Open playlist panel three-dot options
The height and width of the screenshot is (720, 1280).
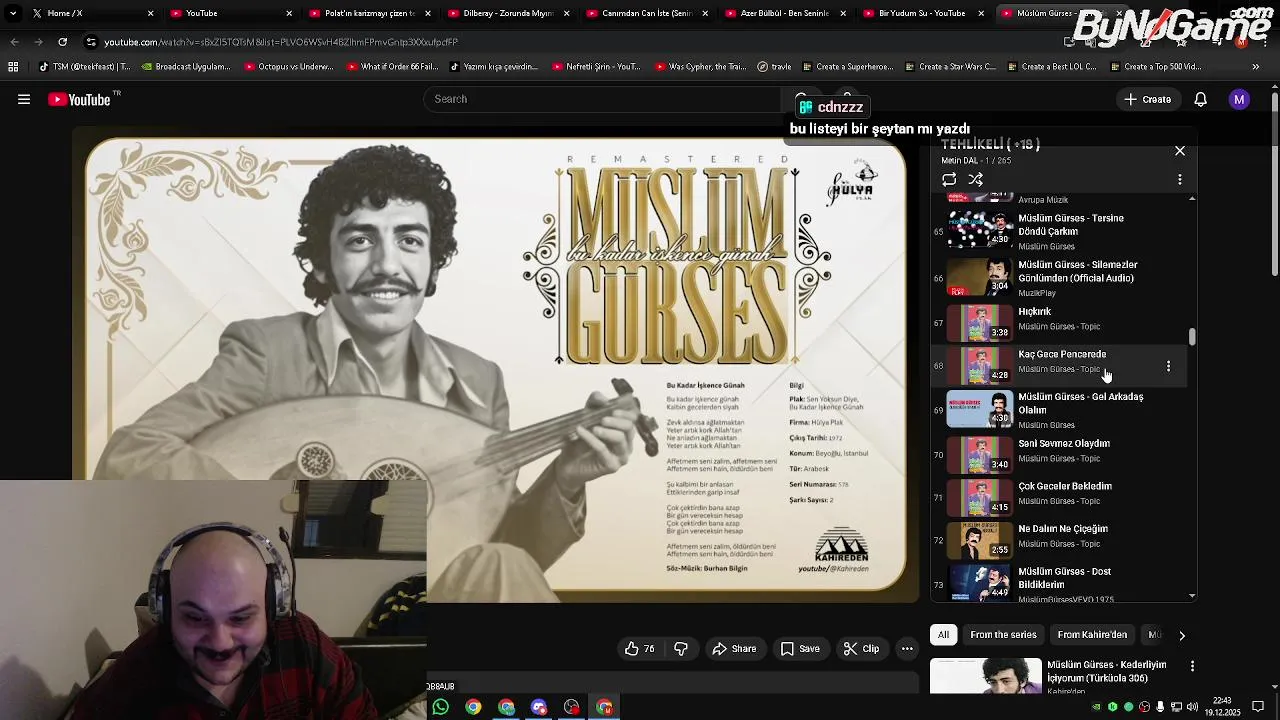(1180, 180)
